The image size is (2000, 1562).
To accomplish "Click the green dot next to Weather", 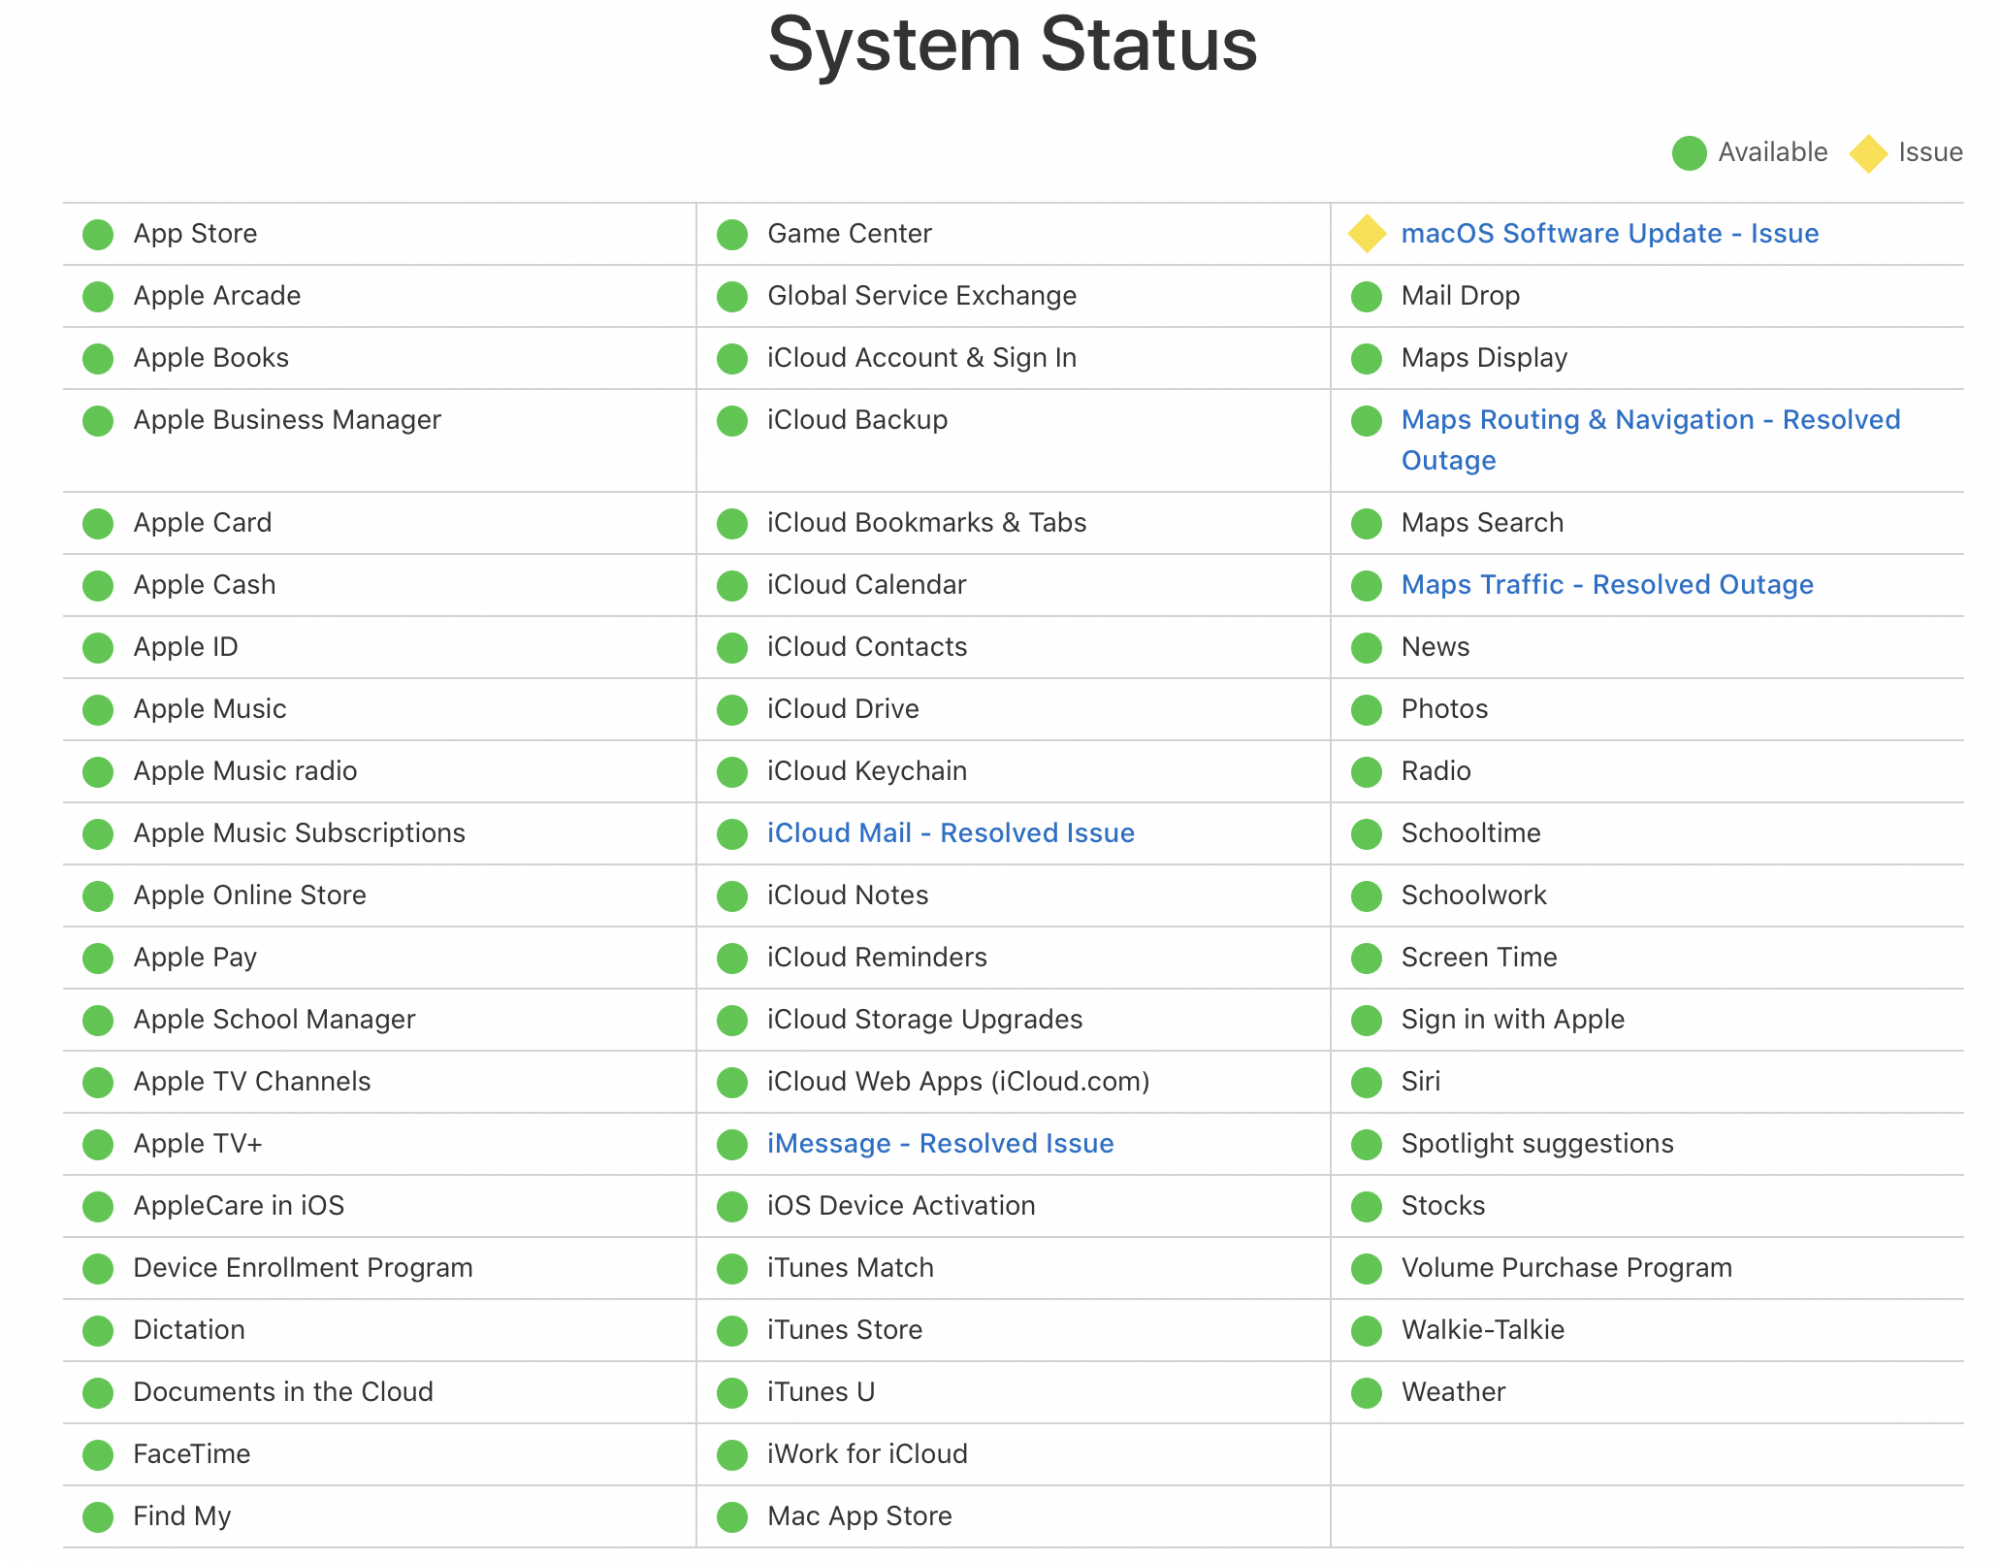I will pos(1366,1393).
